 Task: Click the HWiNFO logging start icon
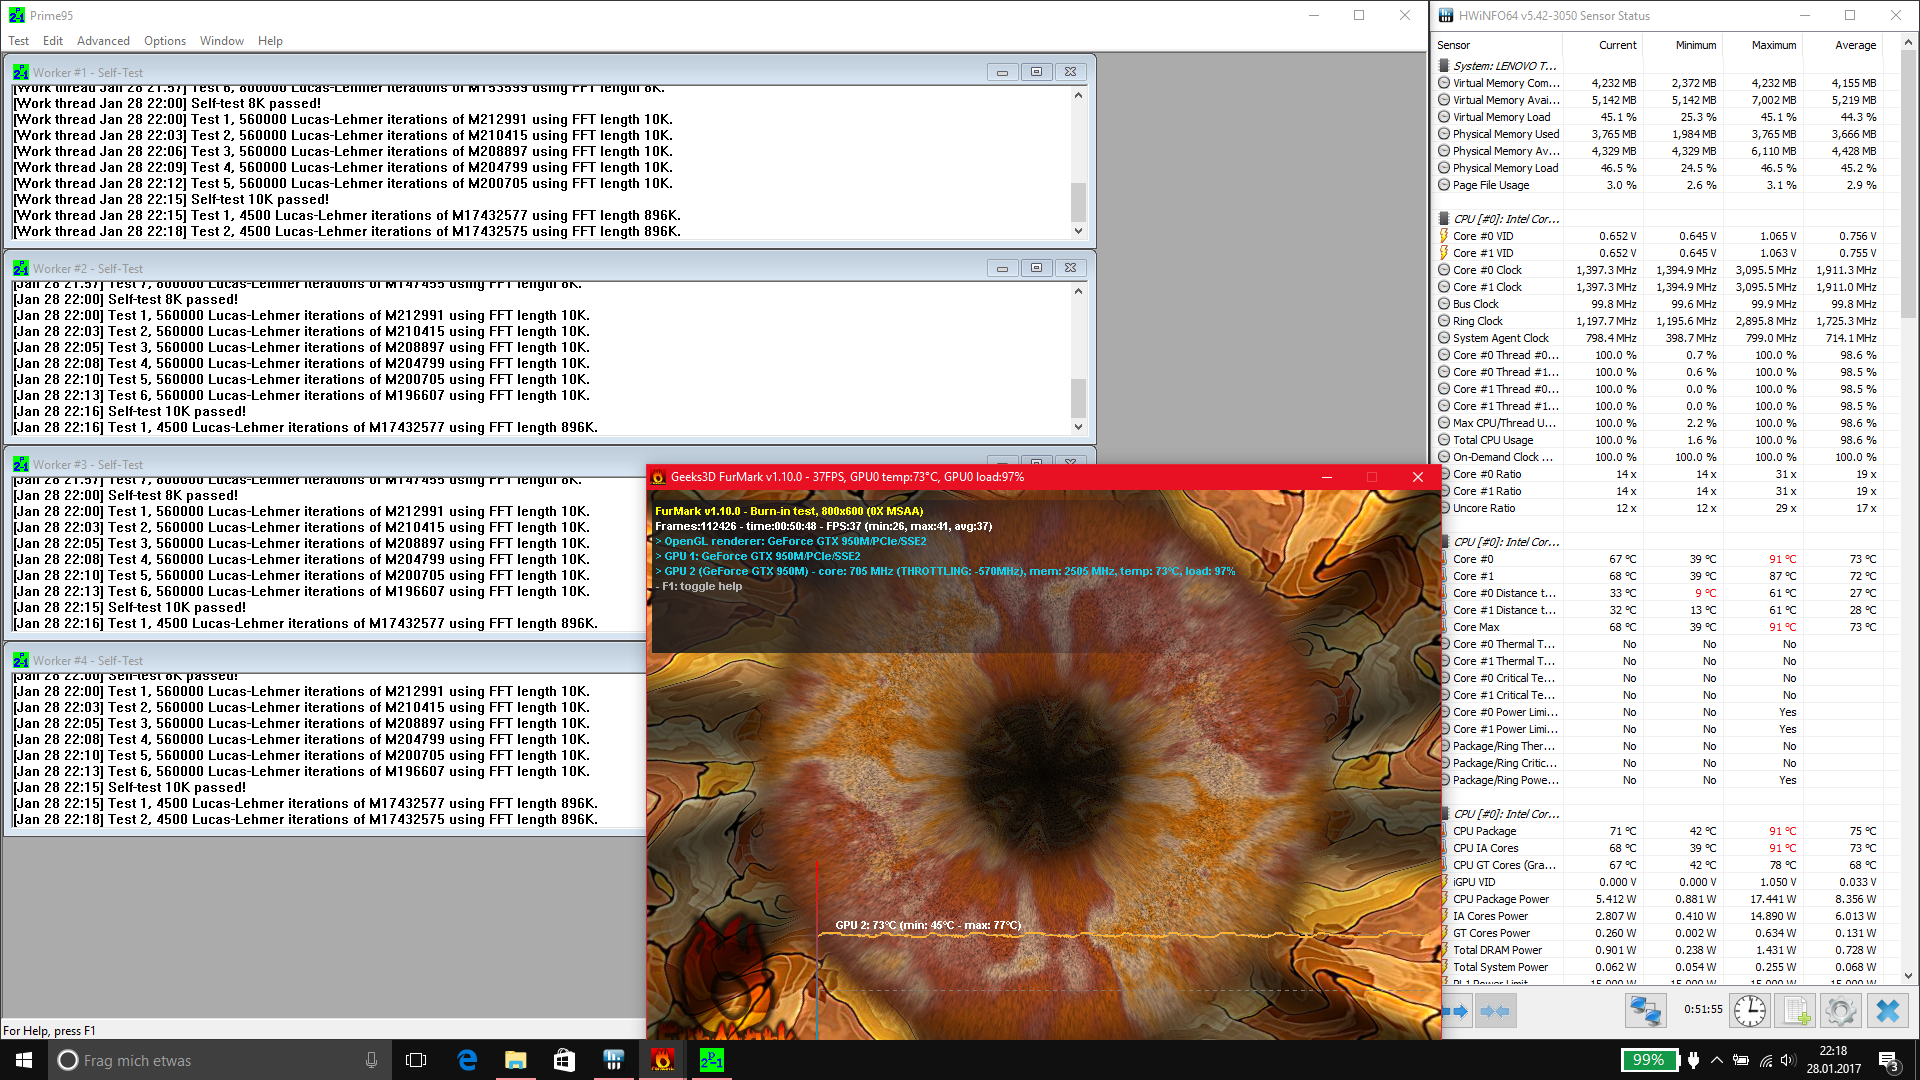point(1795,1011)
